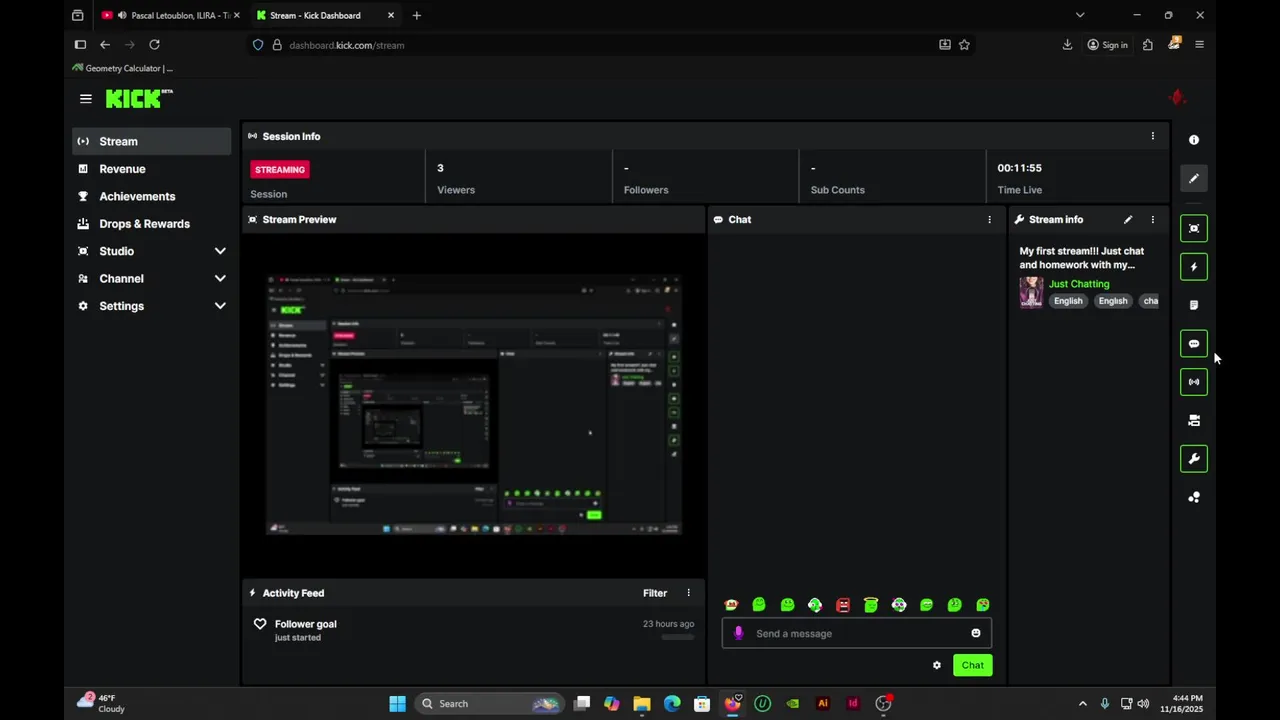Click the Follower goal progress bar
The image size is (1280, 720).
click(678, 637)
